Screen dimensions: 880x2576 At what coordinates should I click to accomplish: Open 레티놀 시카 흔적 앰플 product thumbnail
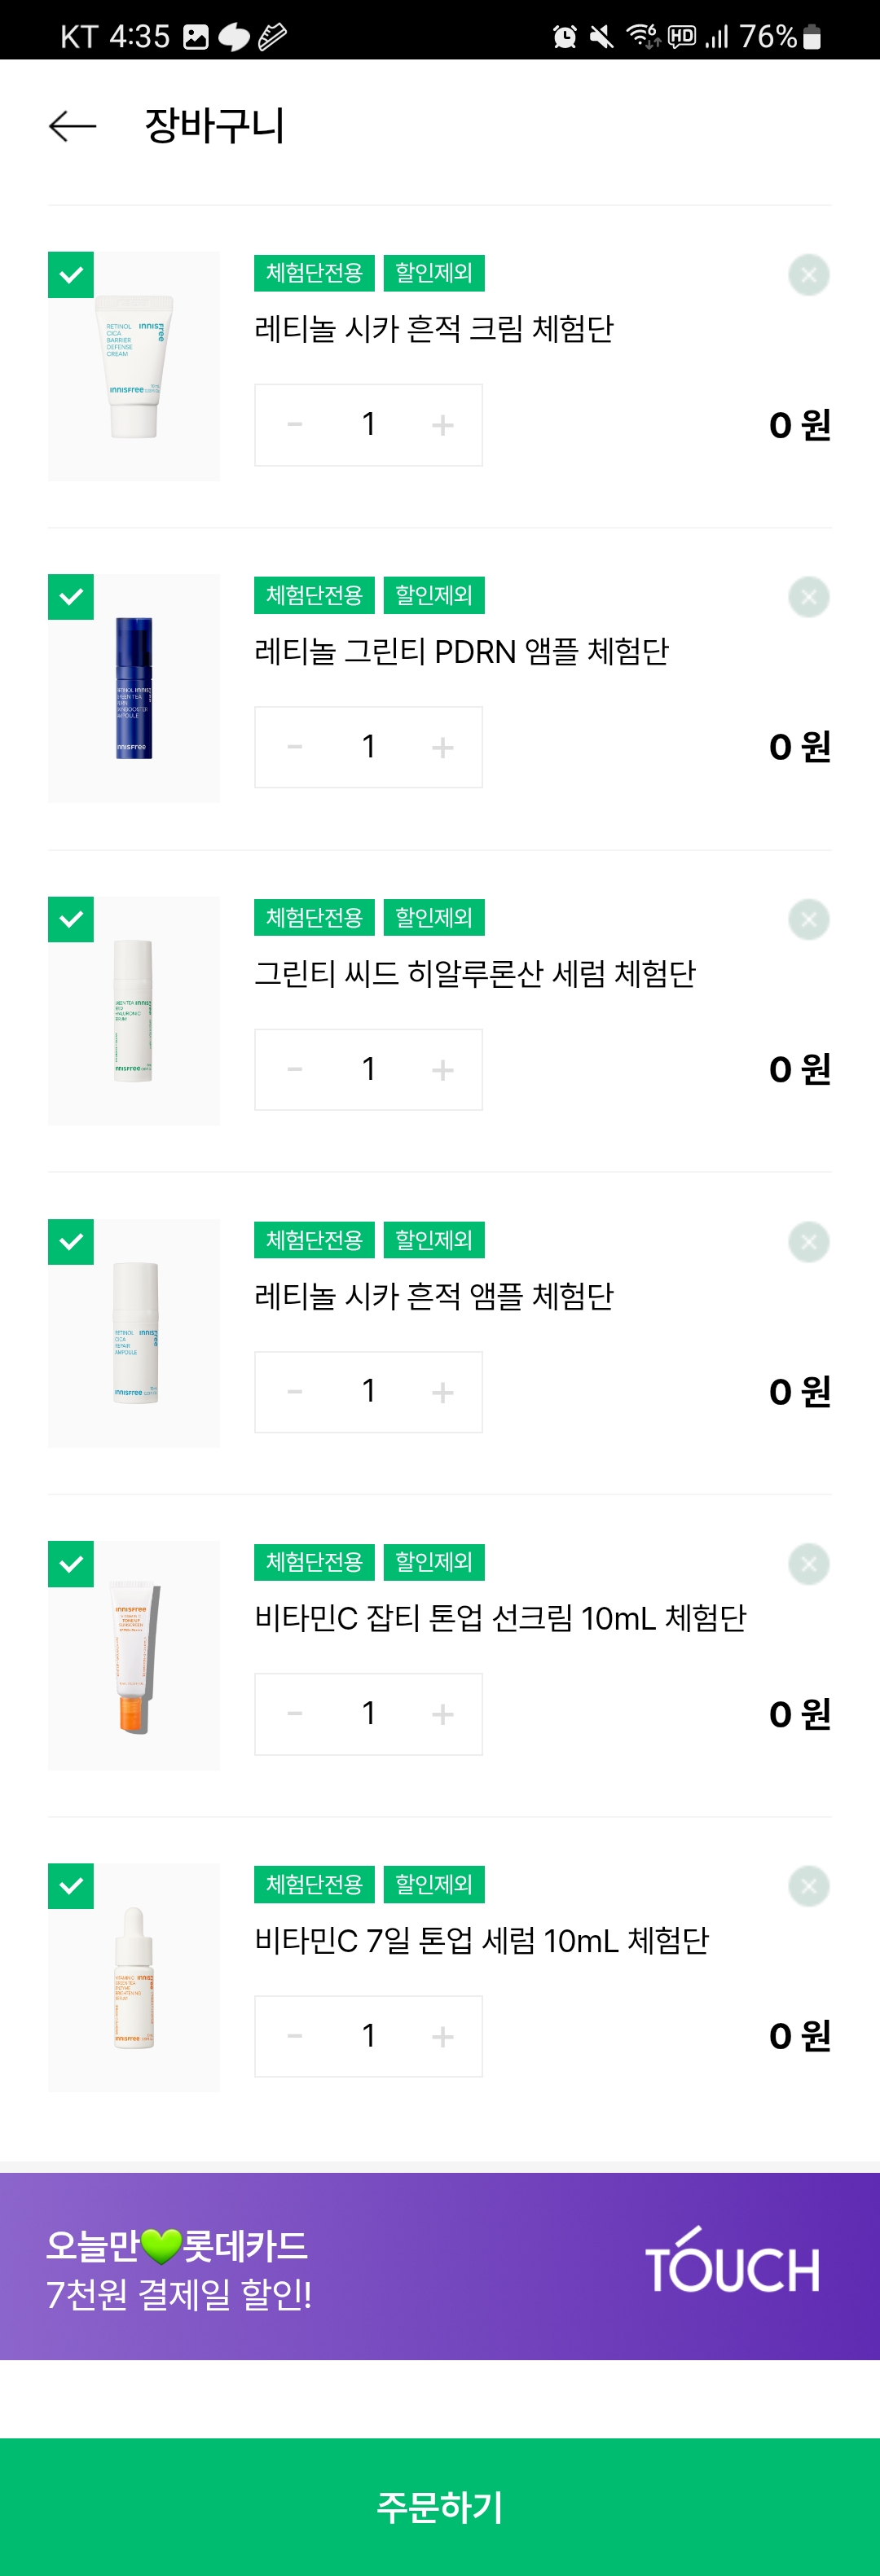coord(134,1333)
